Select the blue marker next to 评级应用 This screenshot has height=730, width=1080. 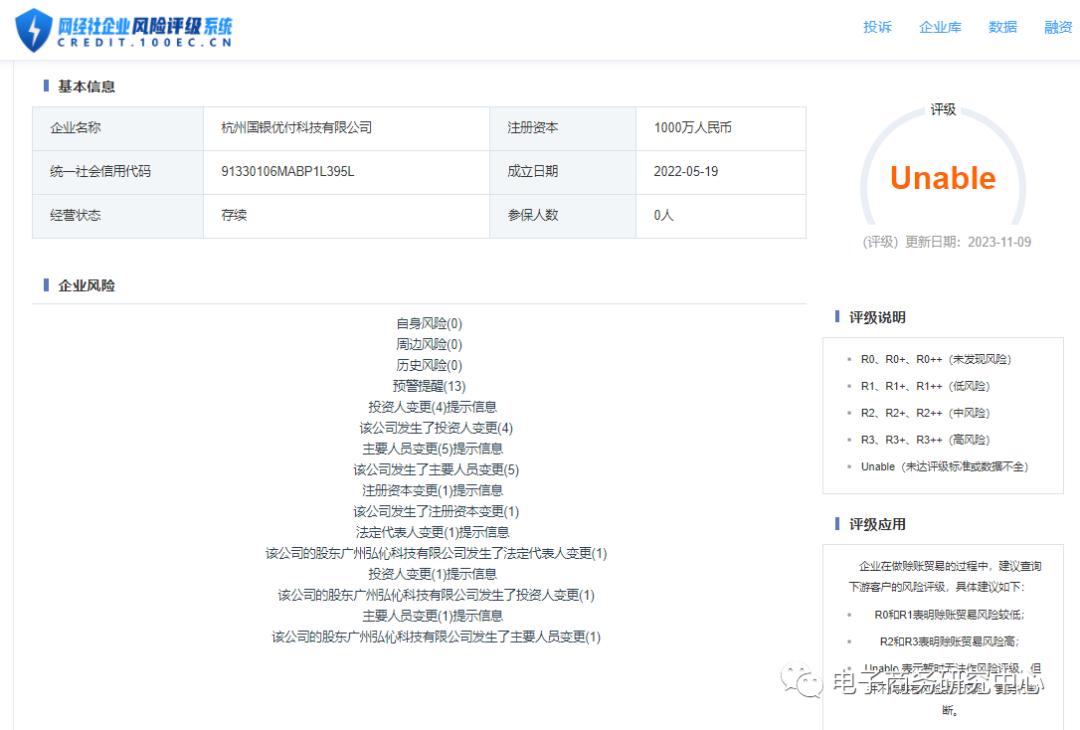835,523
